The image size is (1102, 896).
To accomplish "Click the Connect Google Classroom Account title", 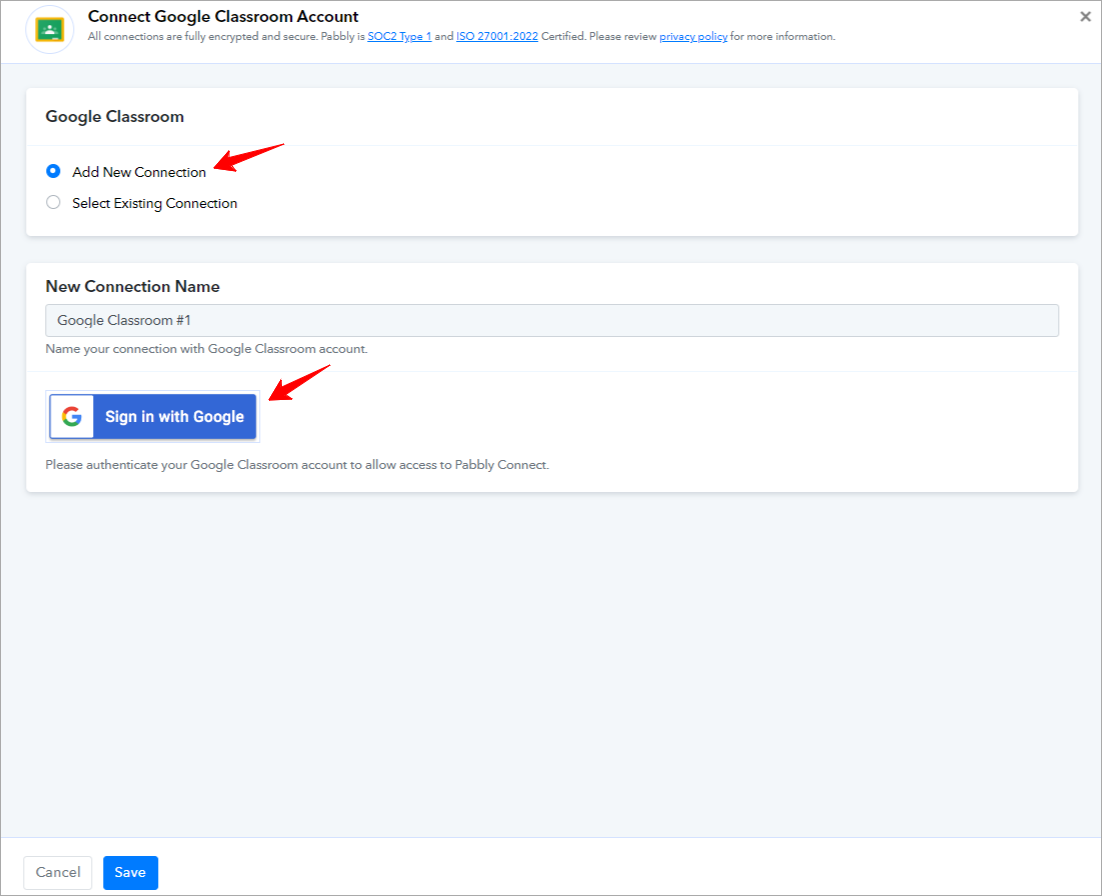I will 223,16.
